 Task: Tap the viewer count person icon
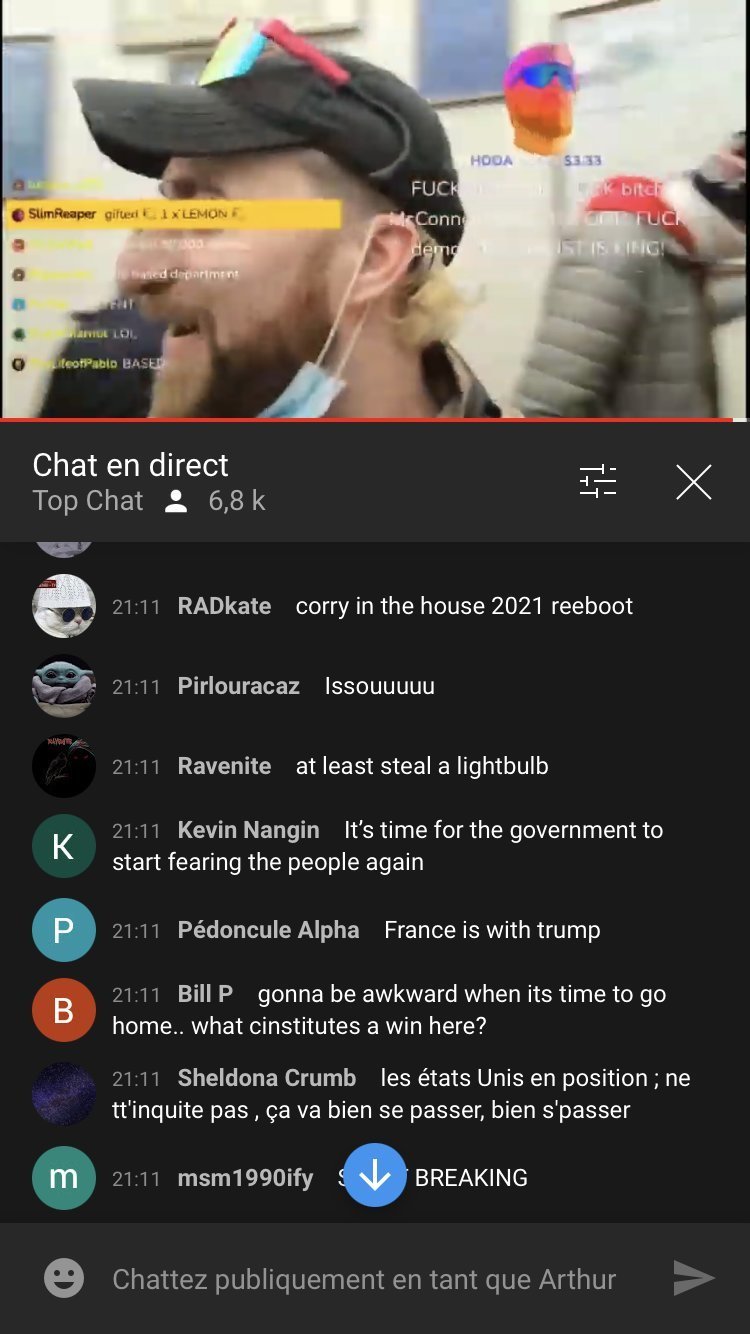pos(176,501)
